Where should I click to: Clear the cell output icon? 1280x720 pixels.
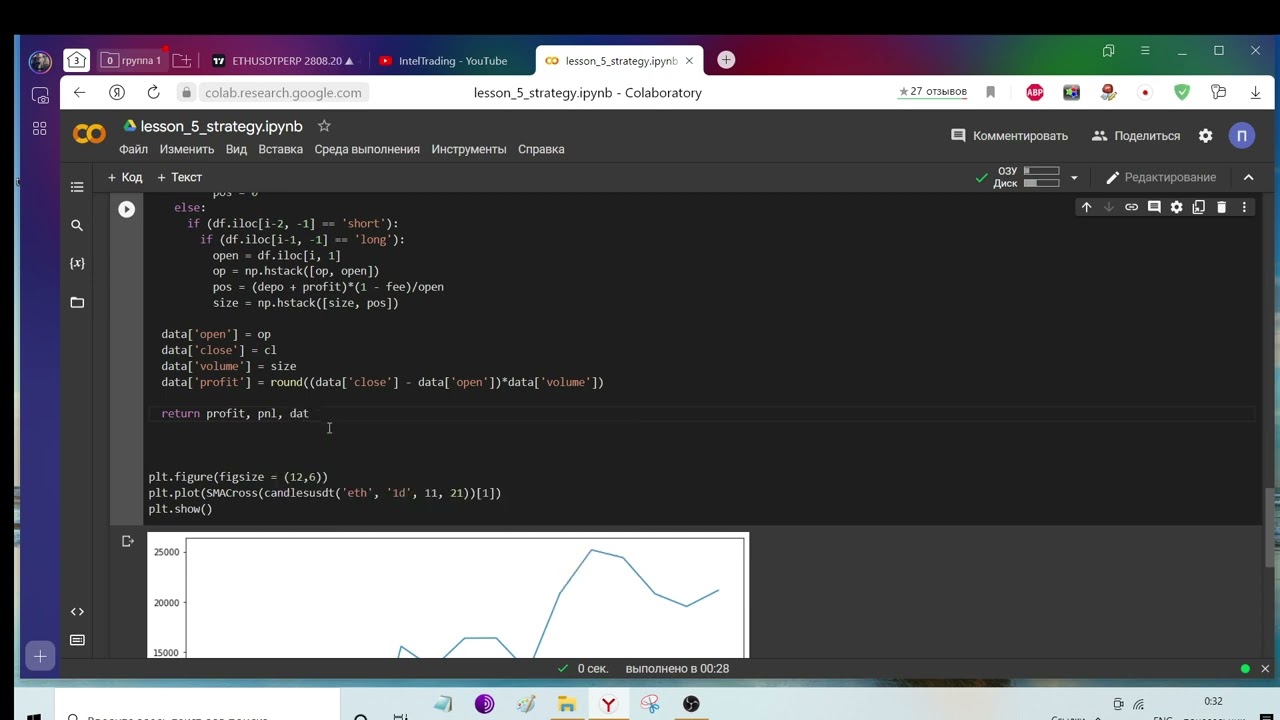tap(127, 541)
